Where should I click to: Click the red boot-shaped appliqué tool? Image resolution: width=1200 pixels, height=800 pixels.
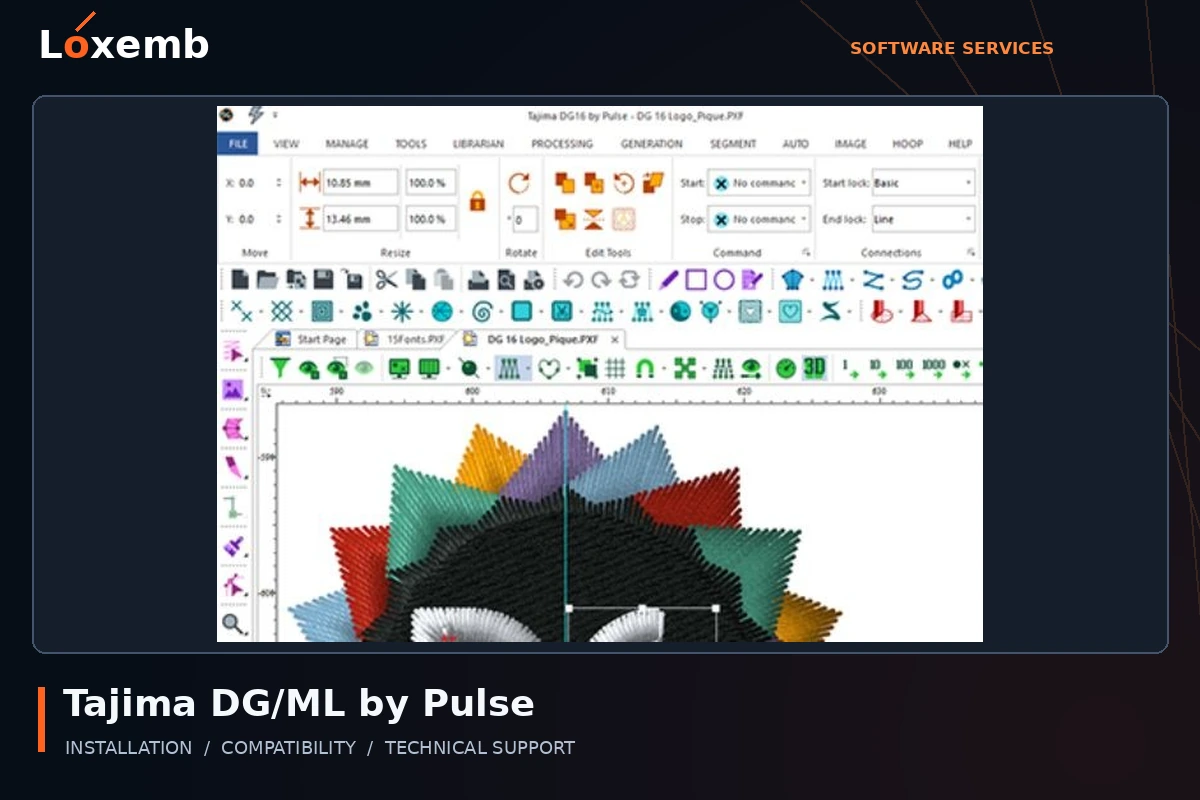click(881, 311)
